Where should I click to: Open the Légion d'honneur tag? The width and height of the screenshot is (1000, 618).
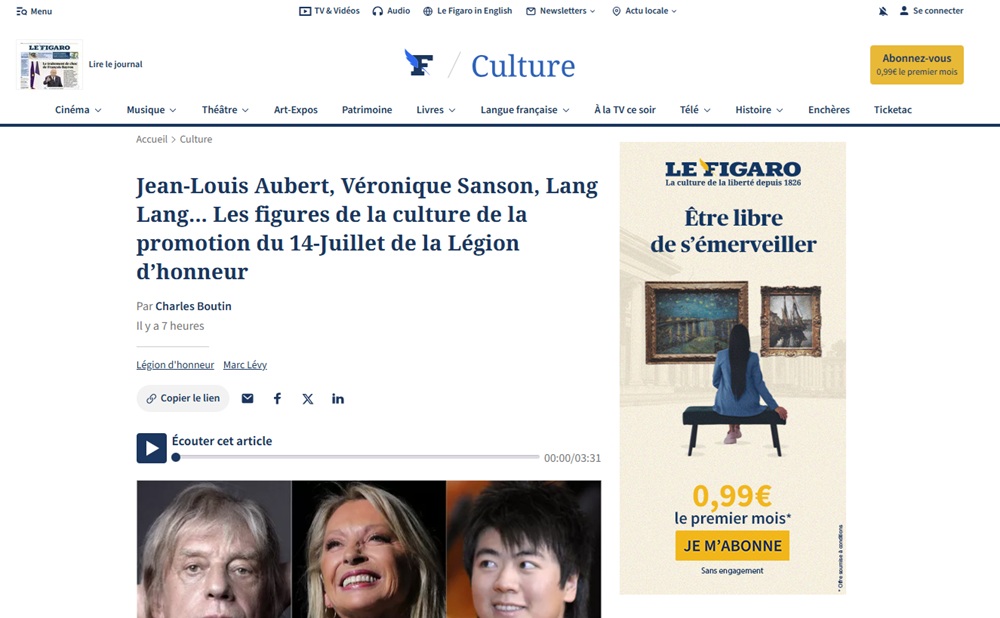[175, 365]
